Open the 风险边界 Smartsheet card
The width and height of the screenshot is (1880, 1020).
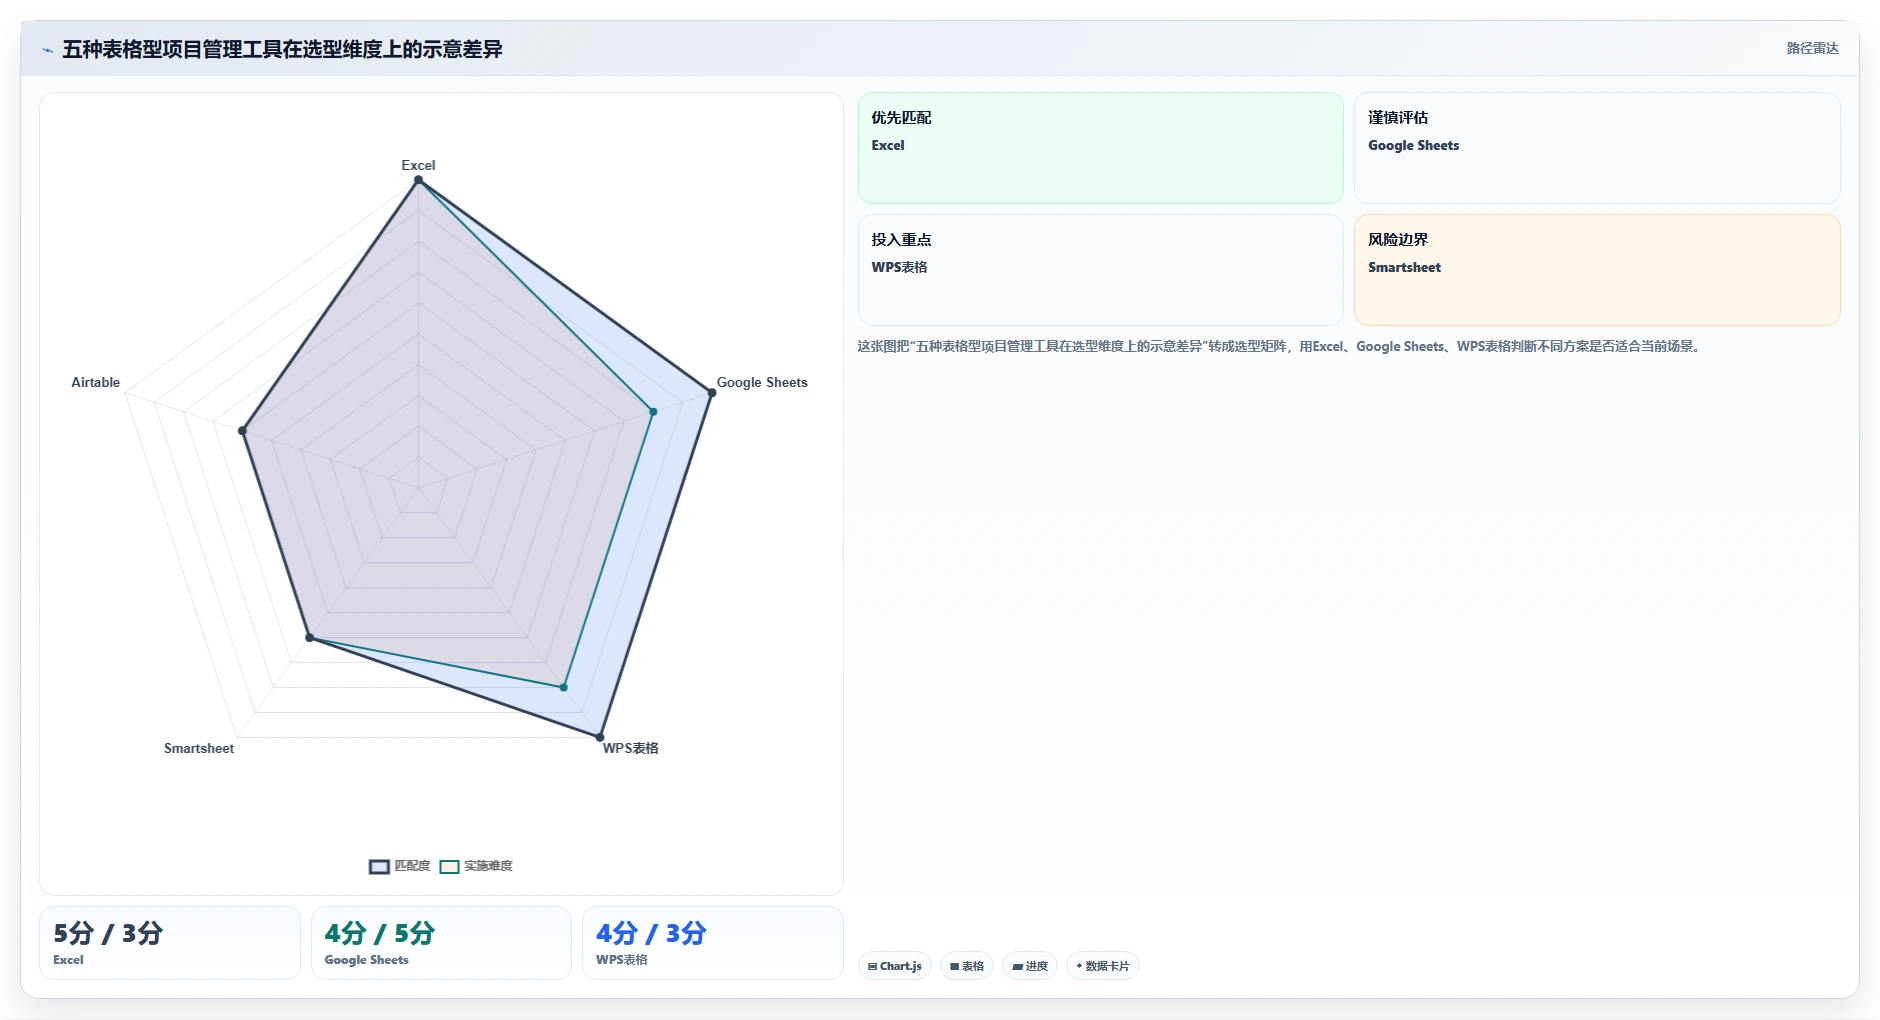click(1597, 270)
